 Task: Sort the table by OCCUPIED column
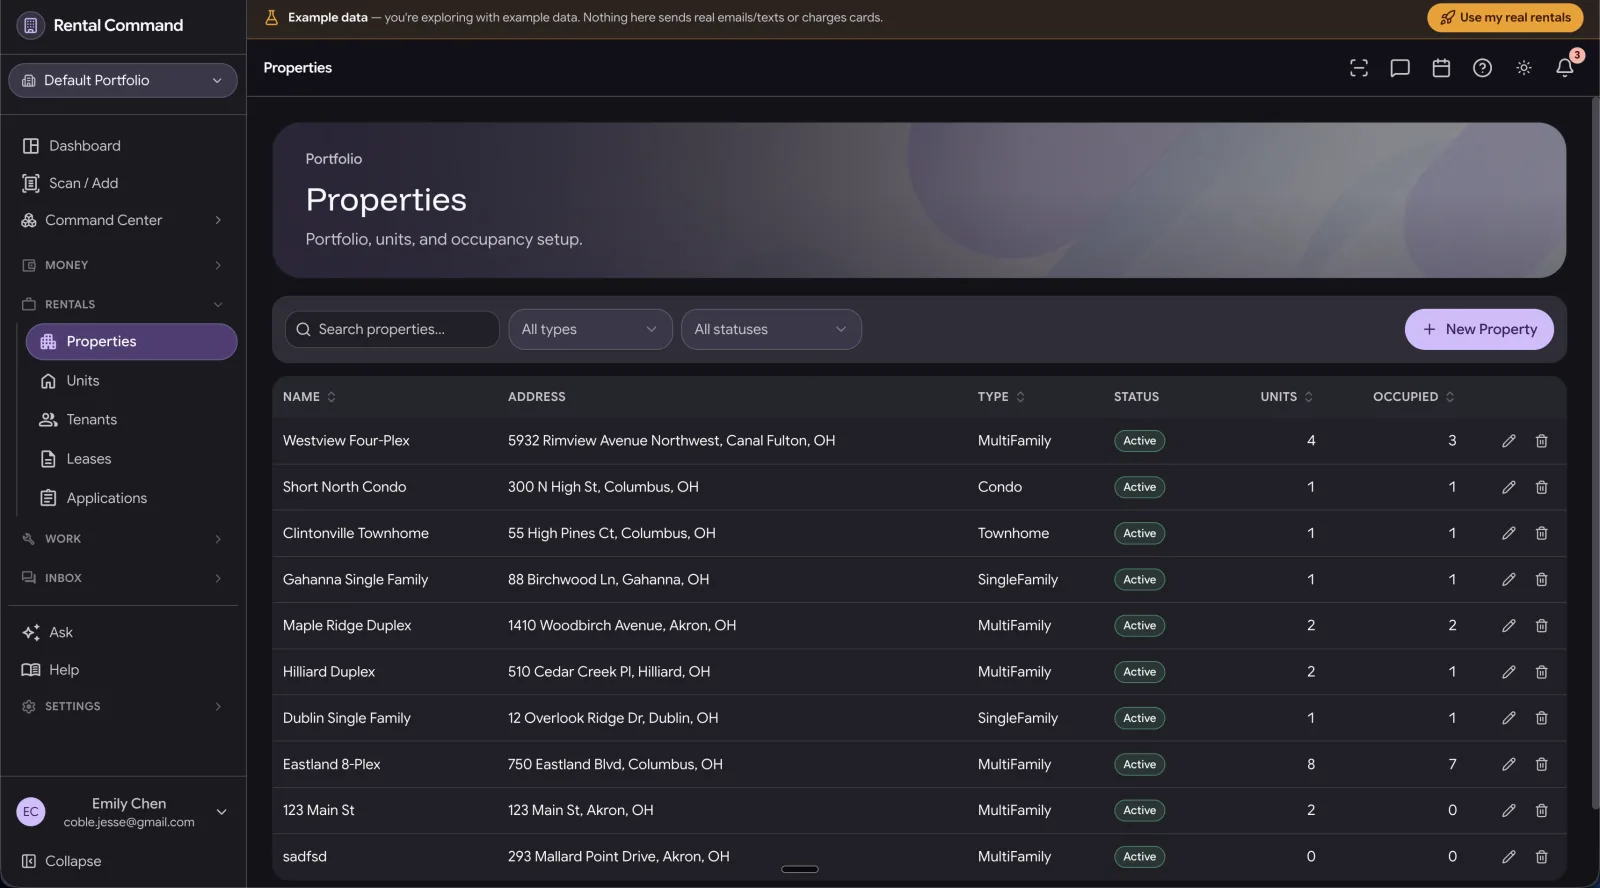click(1414, 397)
